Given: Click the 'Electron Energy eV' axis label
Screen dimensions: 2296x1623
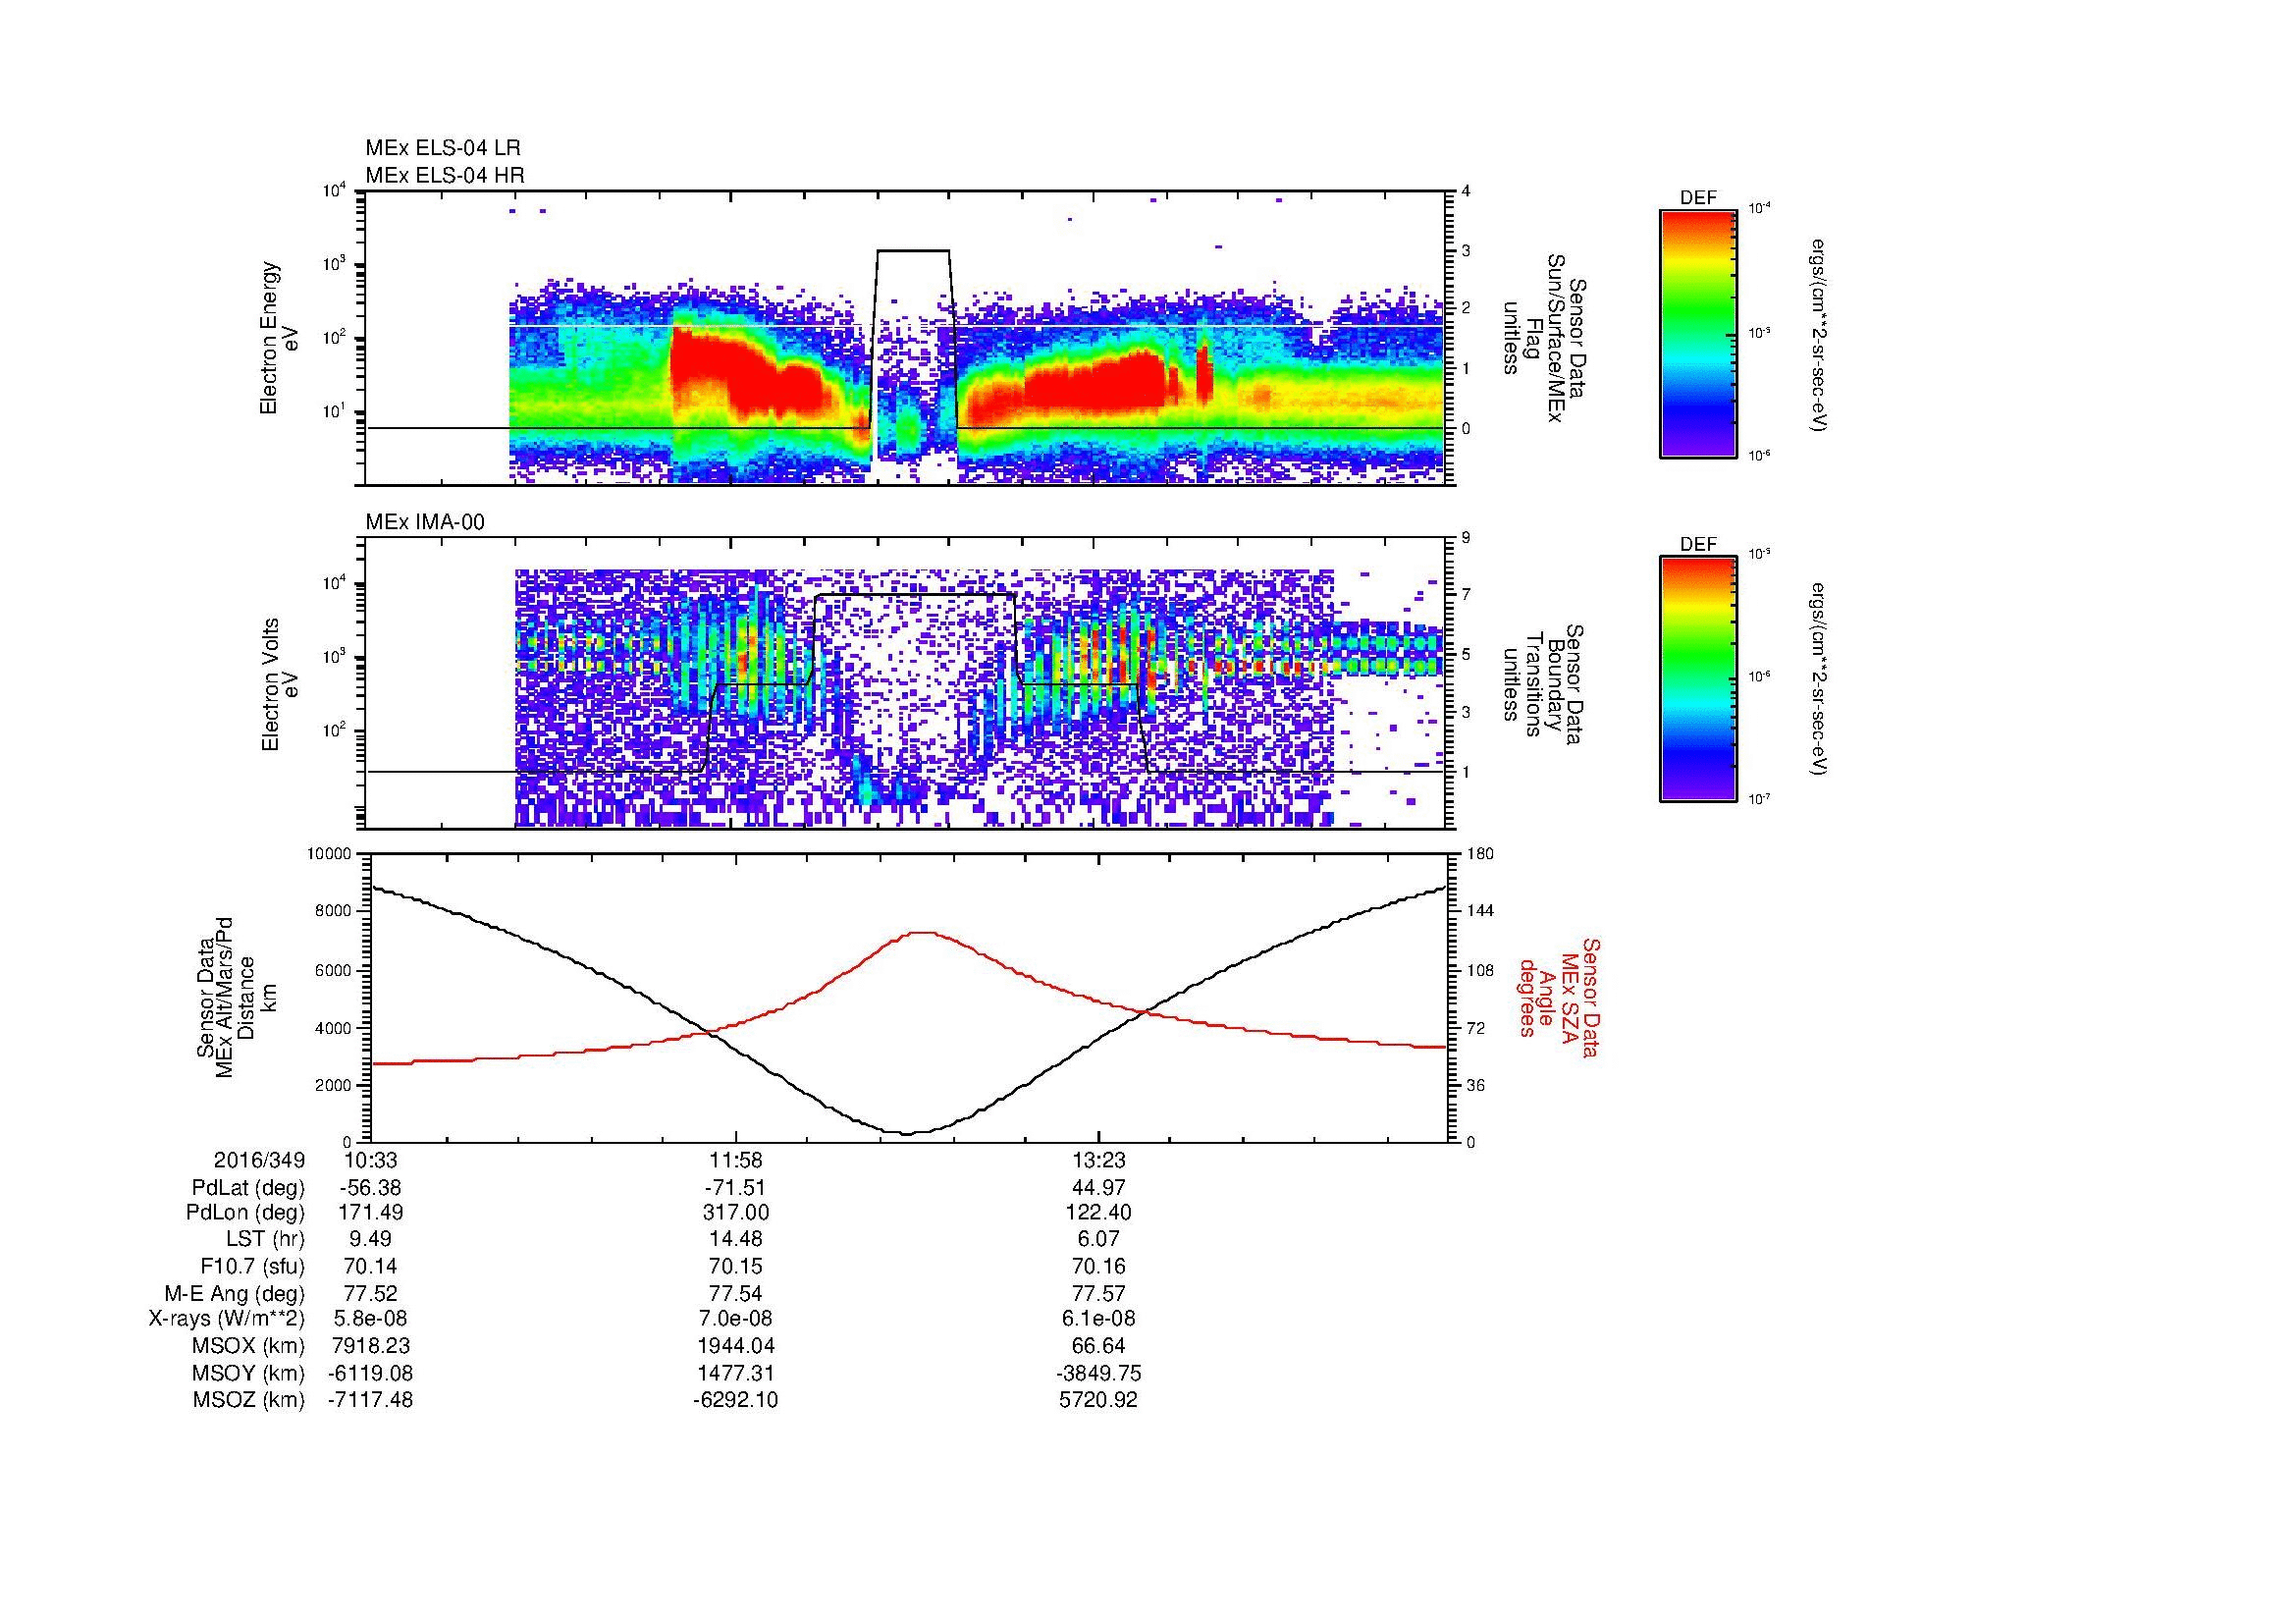Looking at the screenshot, I should [x=279, y=338].
